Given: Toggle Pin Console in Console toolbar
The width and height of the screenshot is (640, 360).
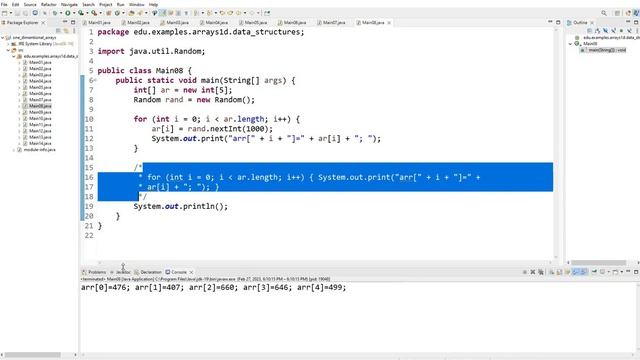Looking at the screenshot, I should pyautogui.click(x=594, y=272).
